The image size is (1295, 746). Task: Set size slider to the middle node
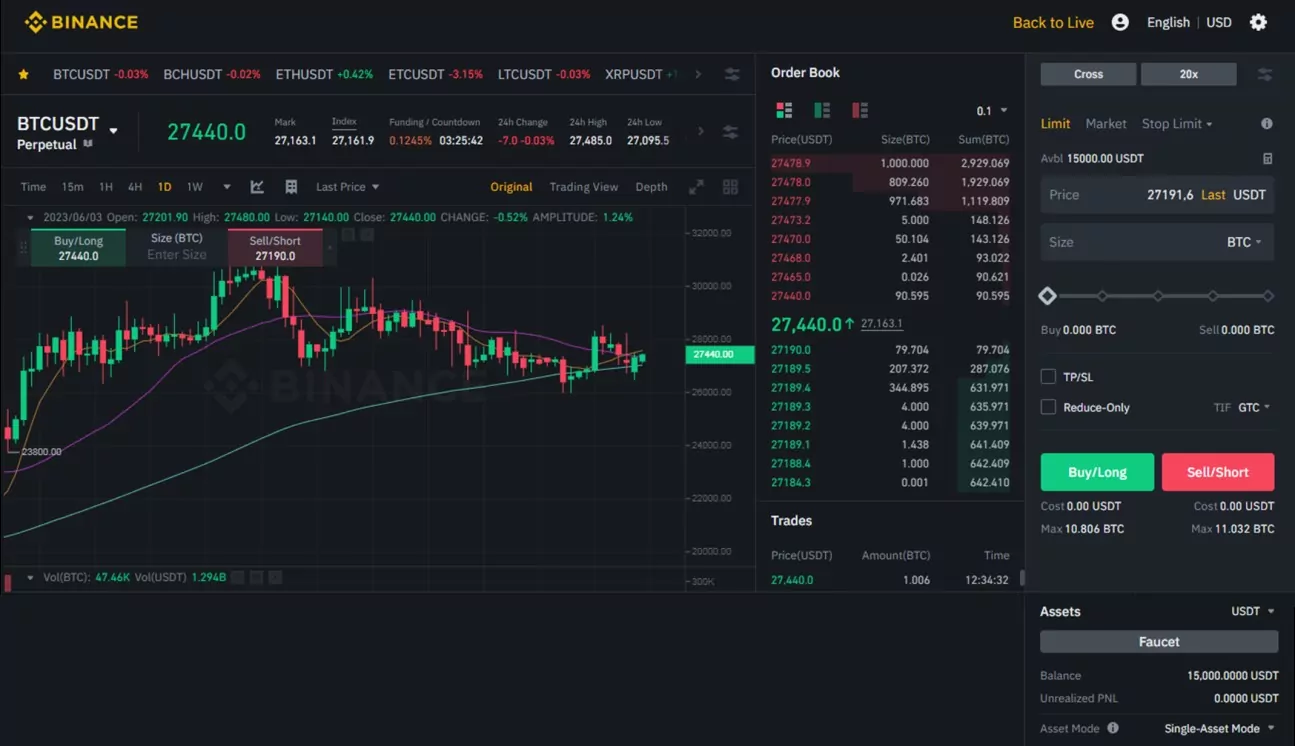pyautogui.click(x=1158, y=296)
